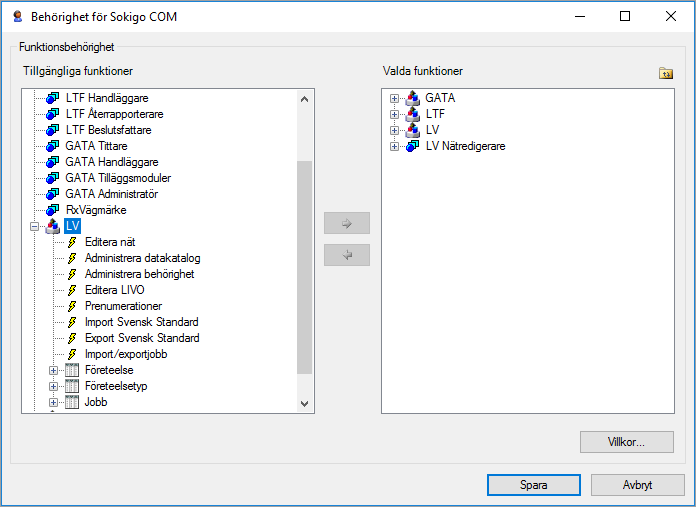Screen dimensions: 696x507
Task: Click the GATA module icon in Valda funktioner
Action: click(412, 98)
